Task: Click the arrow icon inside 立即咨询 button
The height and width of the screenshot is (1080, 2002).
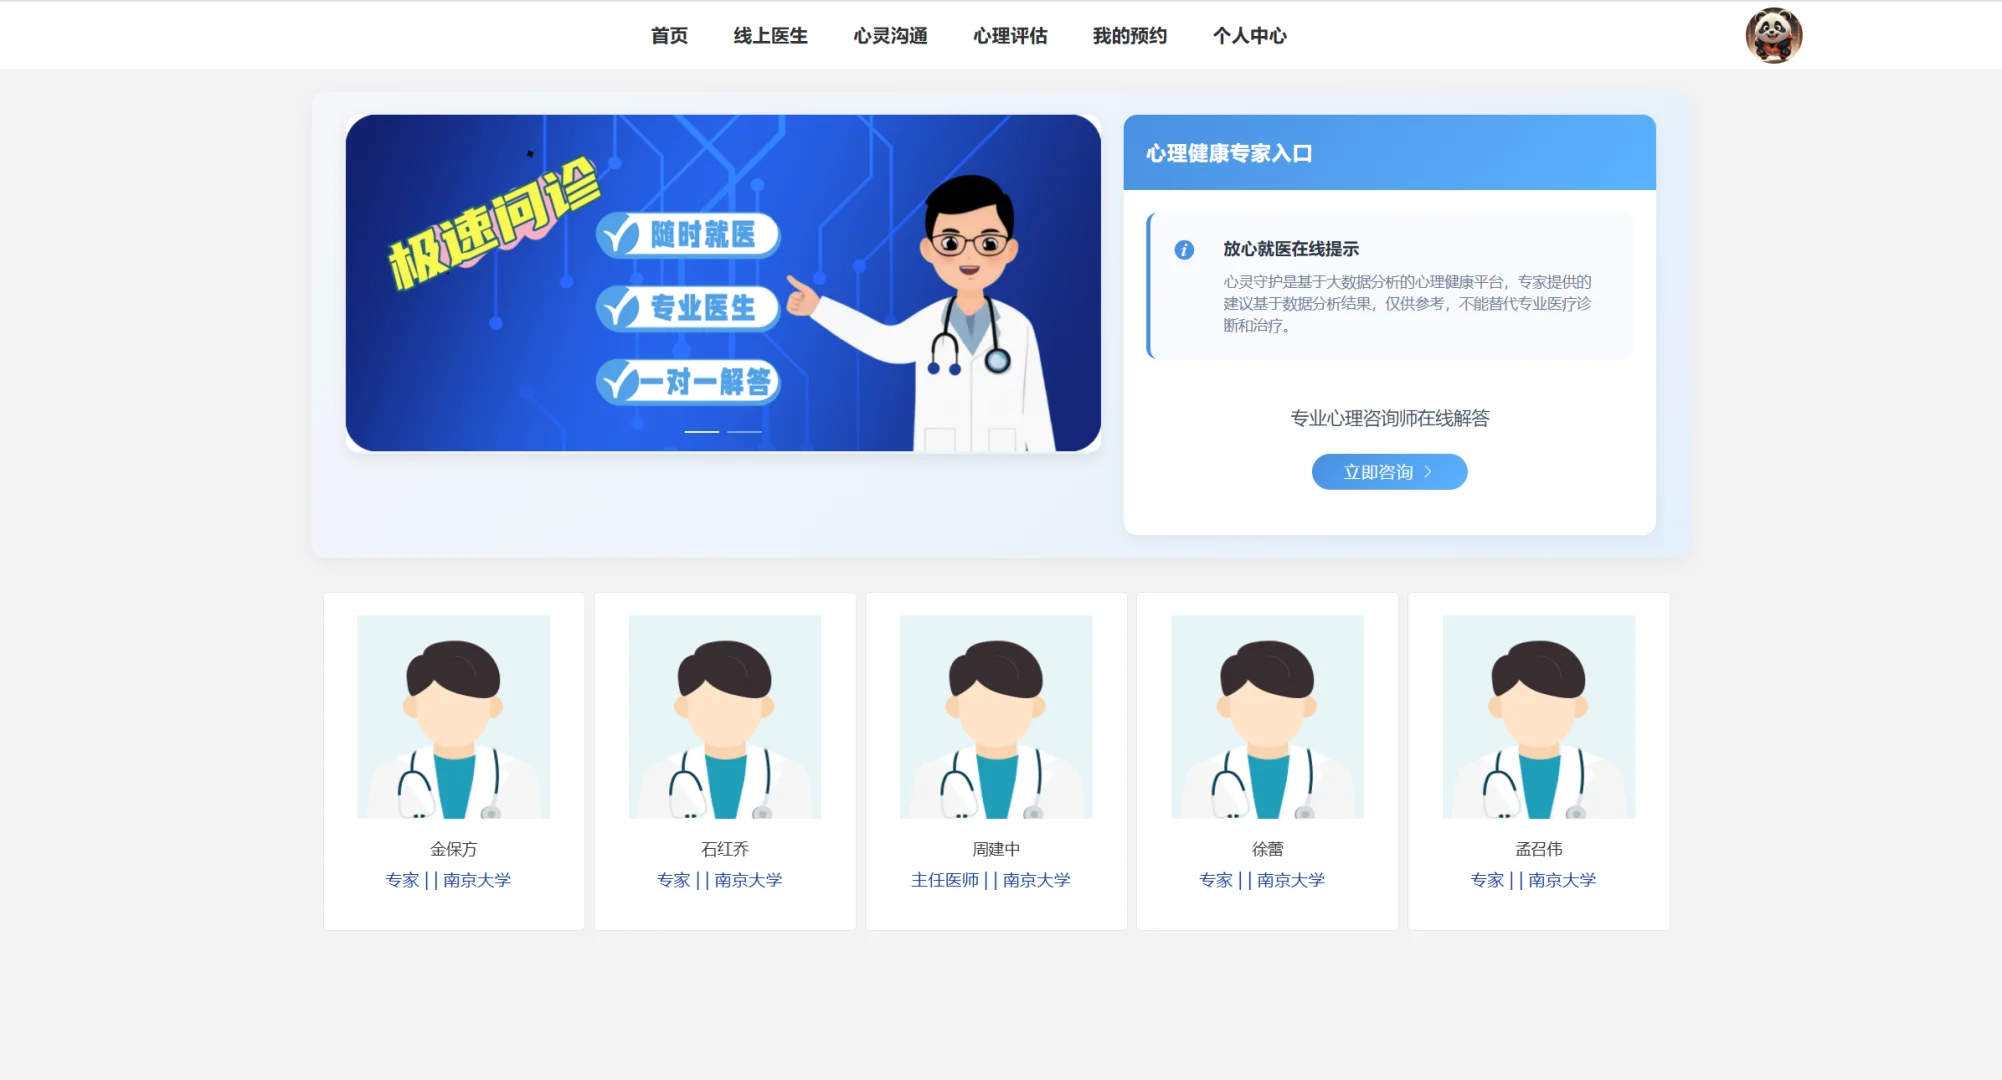Action: pos(1428,471)
